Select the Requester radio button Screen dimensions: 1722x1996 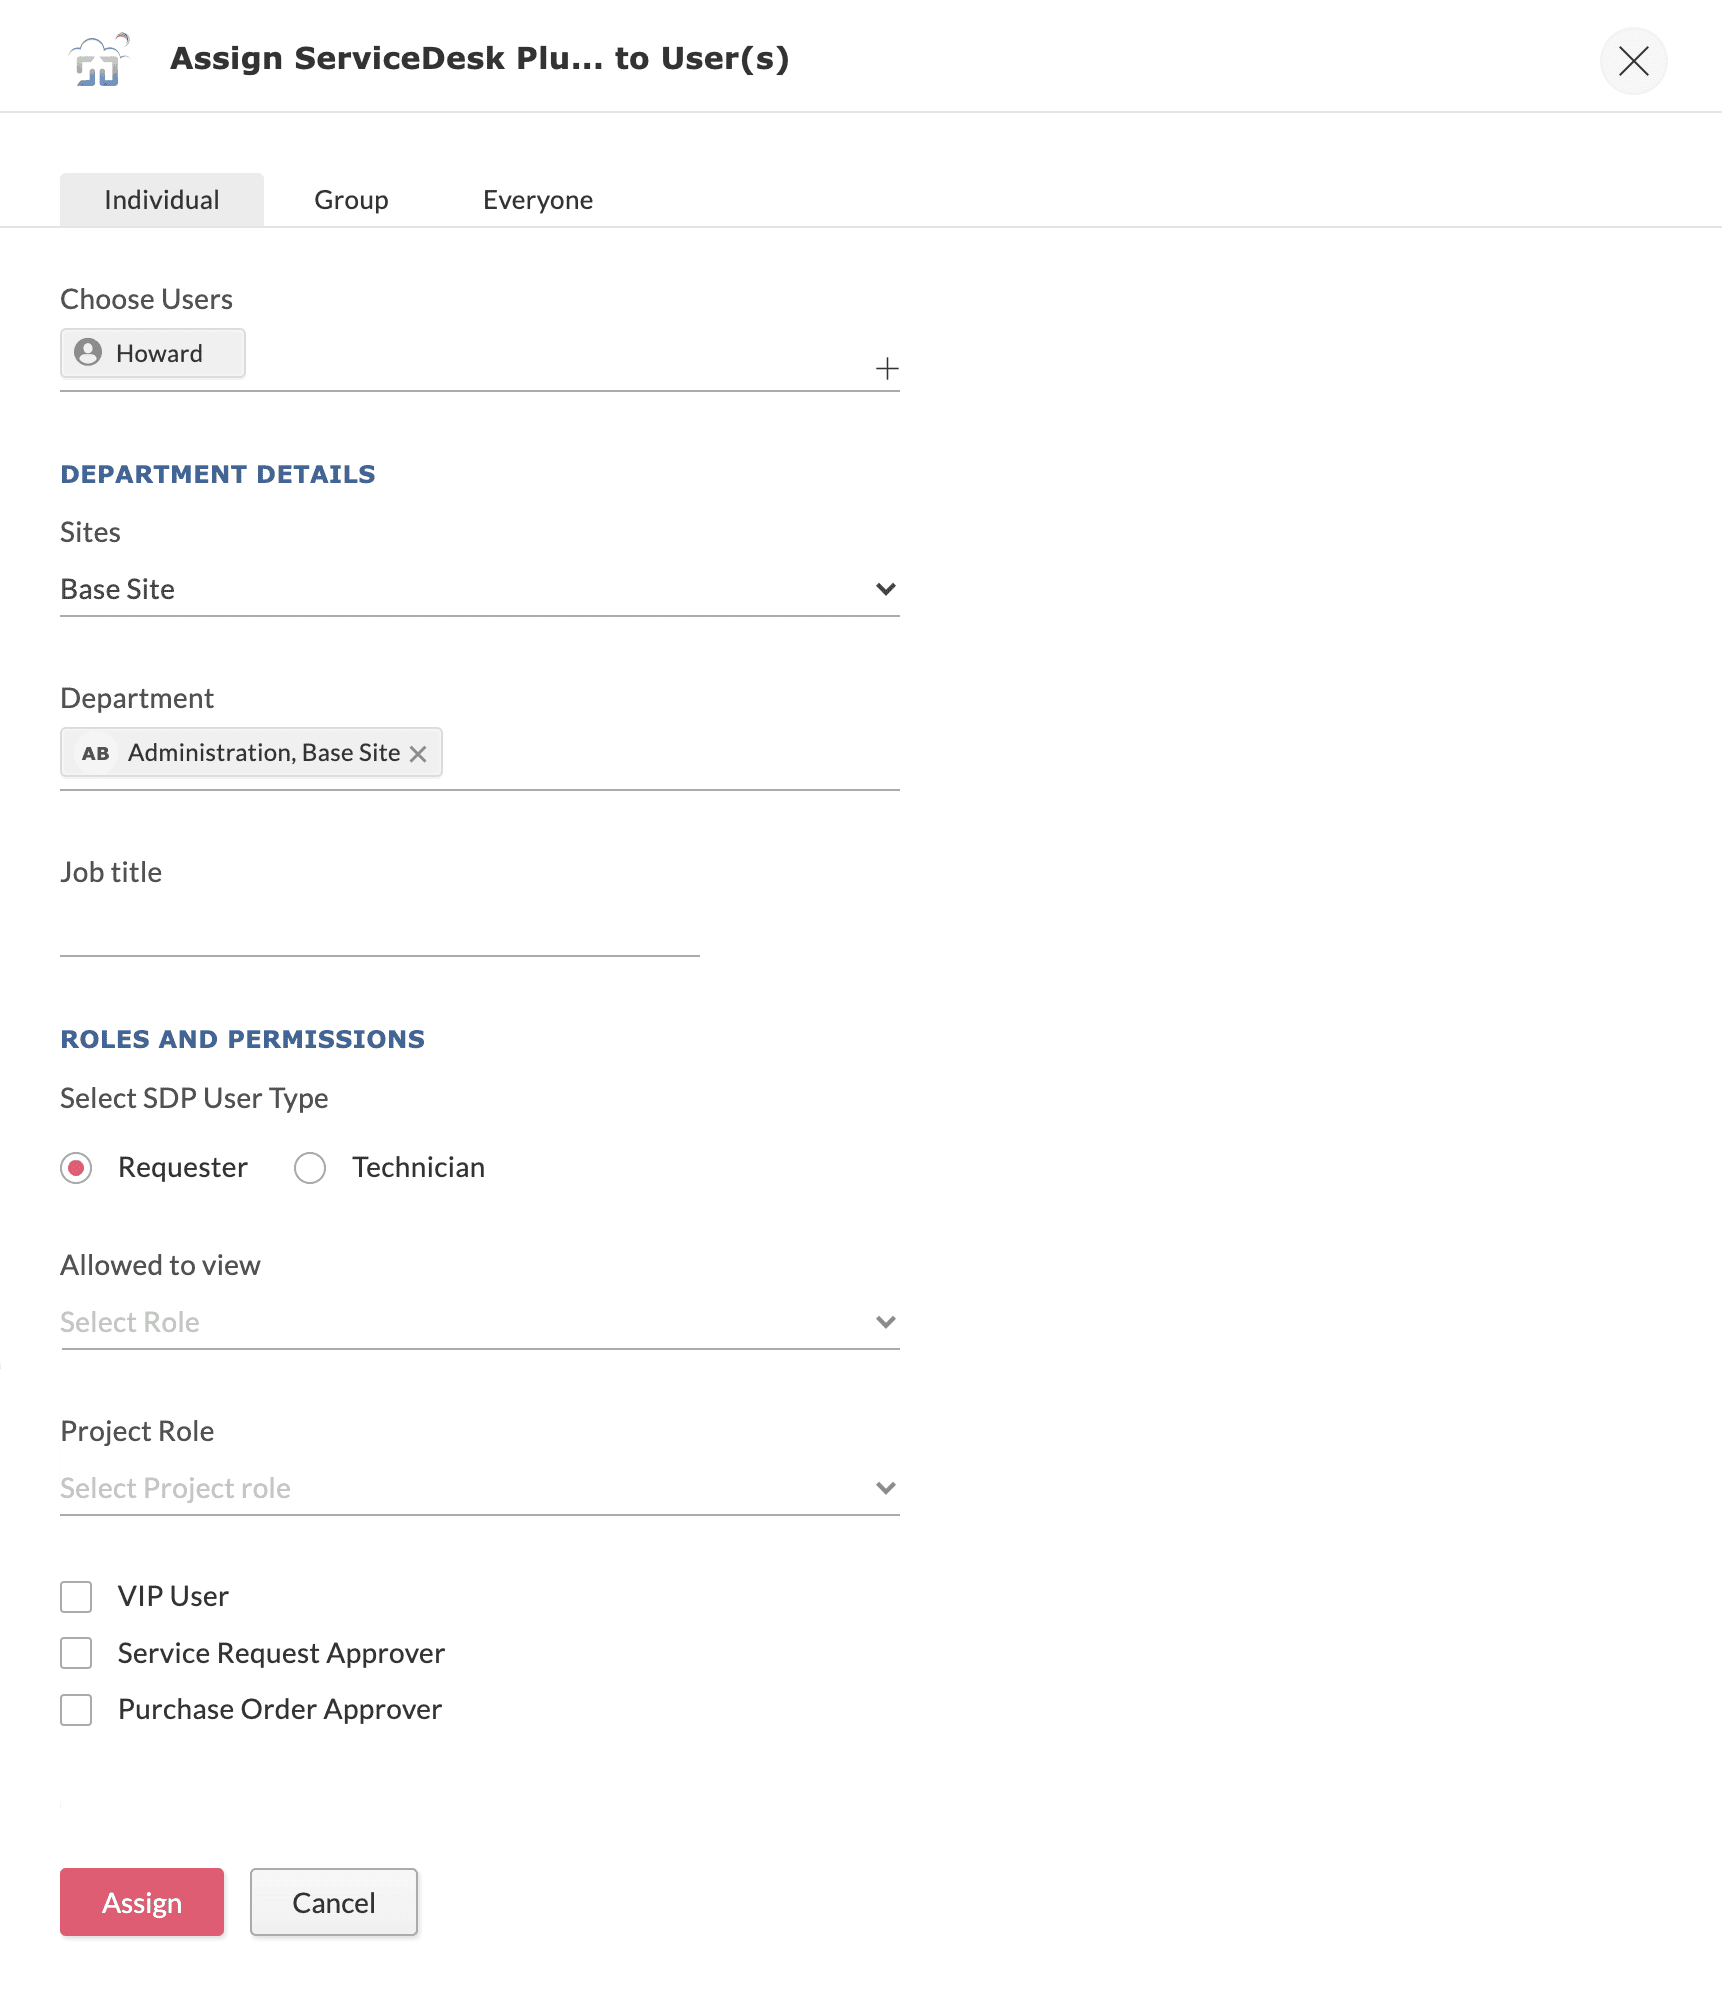[76, 1168]
